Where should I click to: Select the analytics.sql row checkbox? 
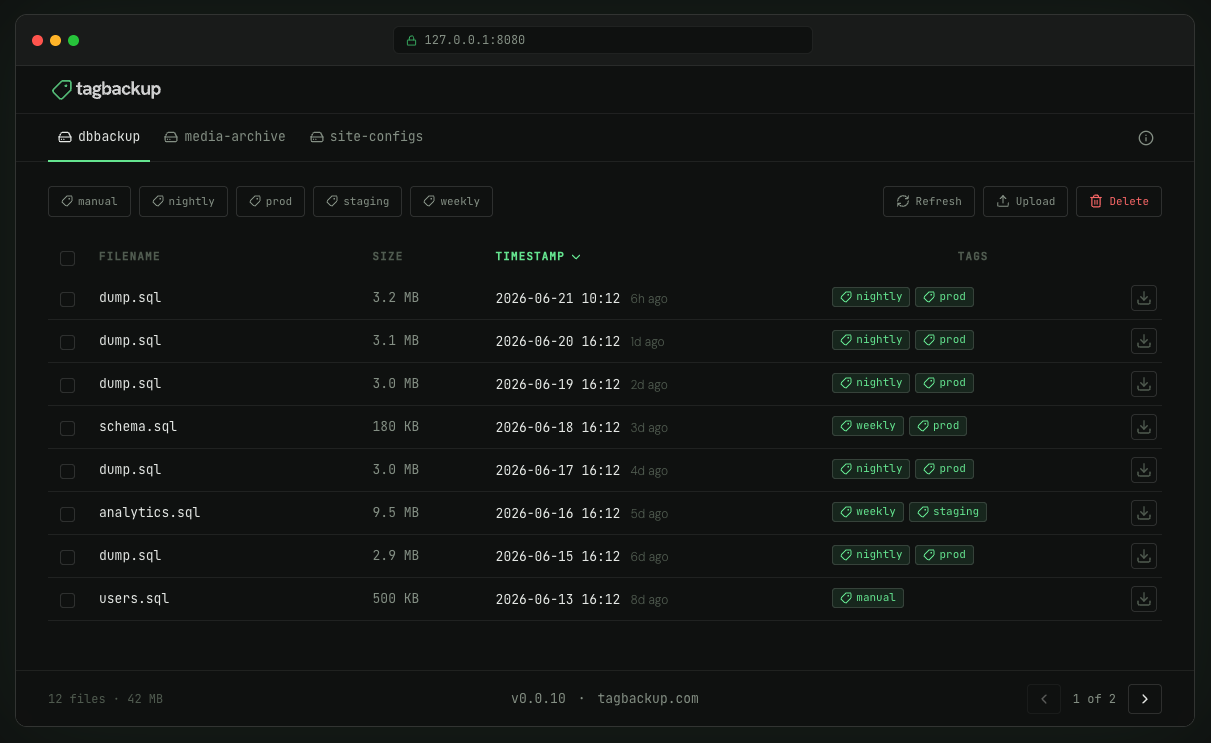click(x=67, y=514)
